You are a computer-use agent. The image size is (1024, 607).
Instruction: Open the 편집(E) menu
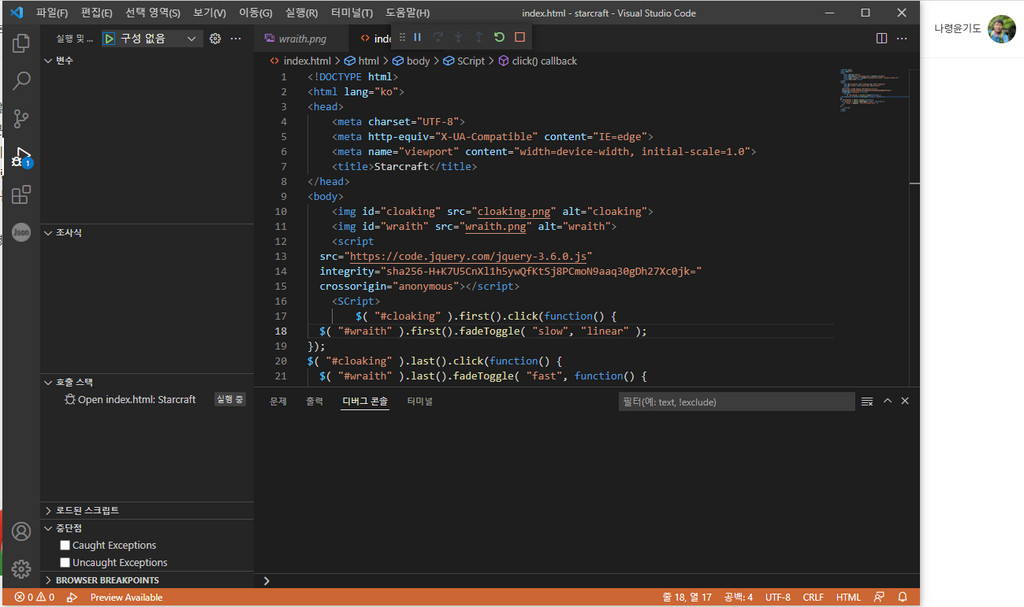tap(97, 13)
